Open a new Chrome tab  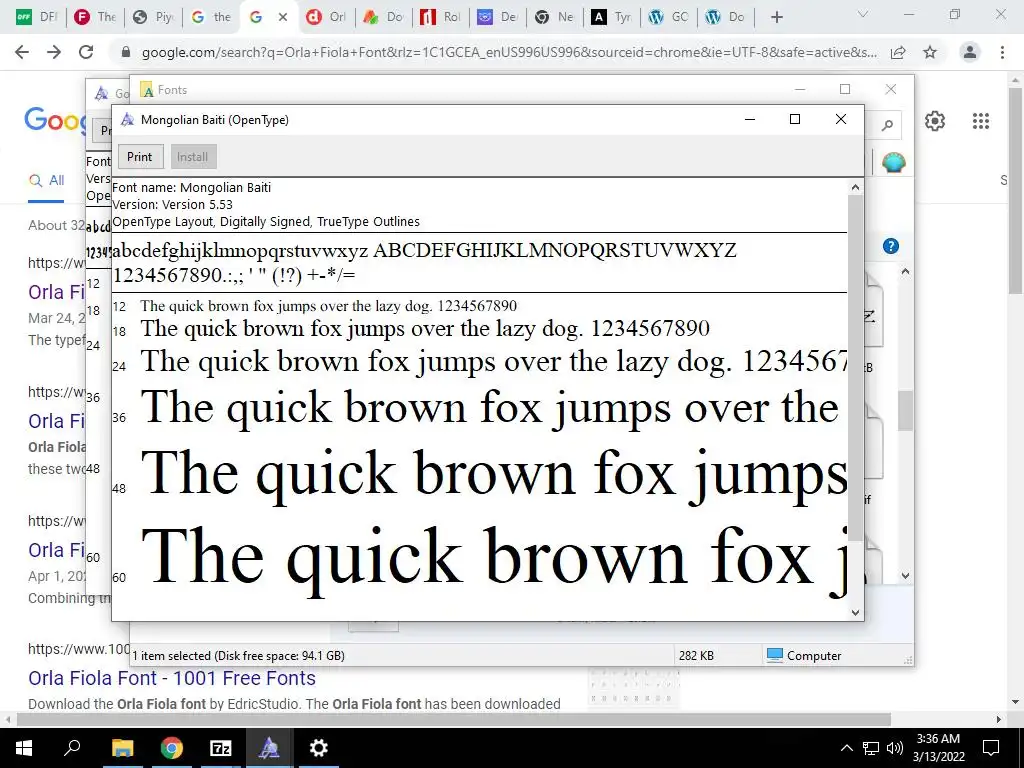click(x=776, y=18)
